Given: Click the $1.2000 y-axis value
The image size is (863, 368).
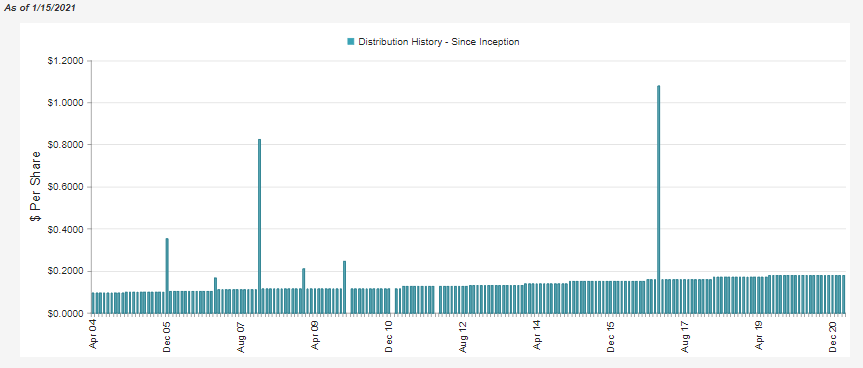Looking at the screenshot, I should click(65, 61).
